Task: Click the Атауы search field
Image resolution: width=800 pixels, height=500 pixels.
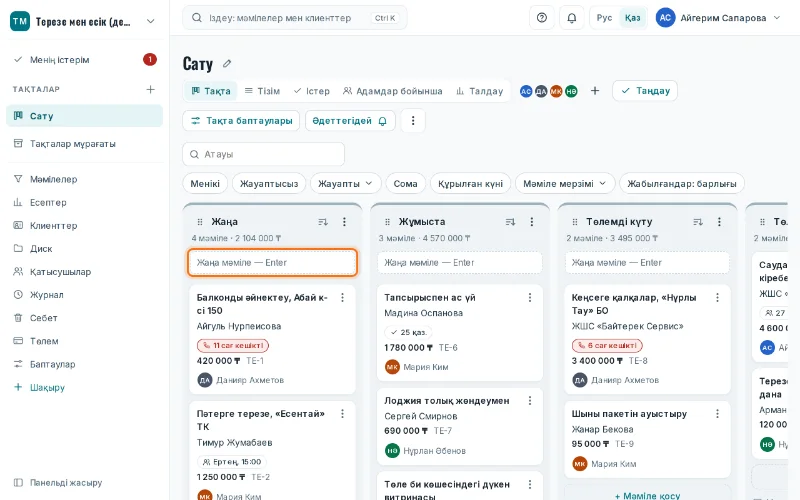Action: coord(263,154)
